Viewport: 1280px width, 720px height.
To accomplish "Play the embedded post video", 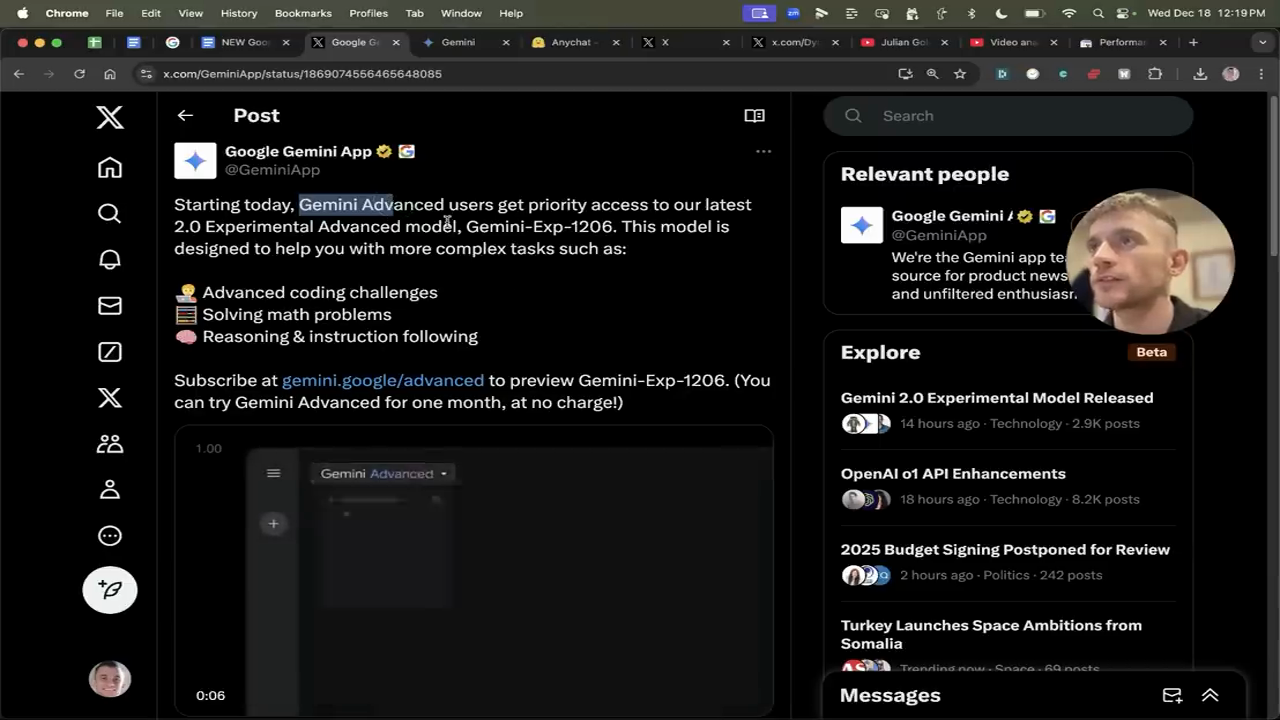I will click(x=474, y=570).
